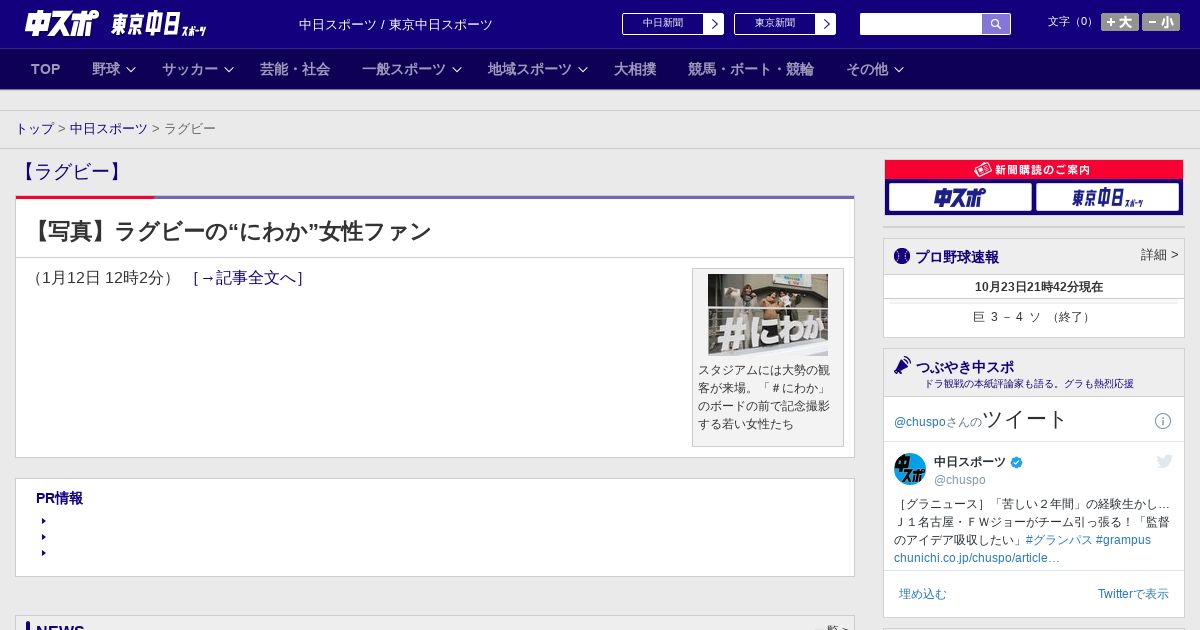
Task: Expand the 地域スポーツ dropdown chevron
Action: click(583, 70)
